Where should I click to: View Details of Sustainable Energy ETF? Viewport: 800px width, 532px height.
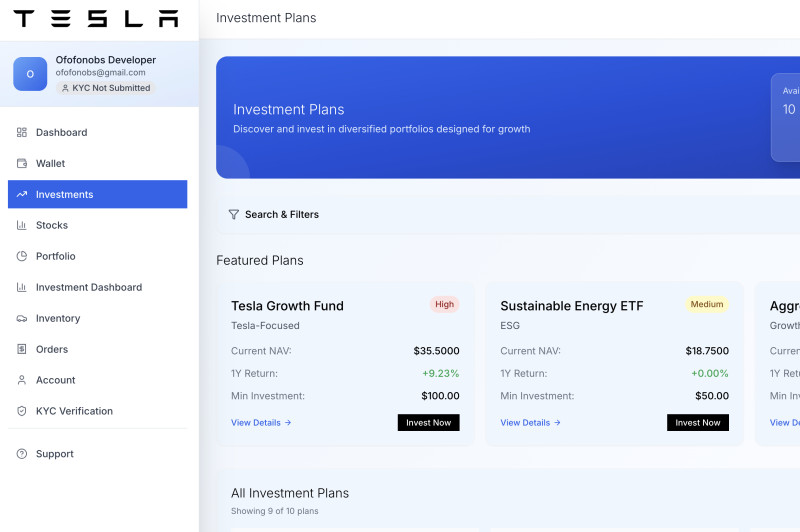coord(530,423)
